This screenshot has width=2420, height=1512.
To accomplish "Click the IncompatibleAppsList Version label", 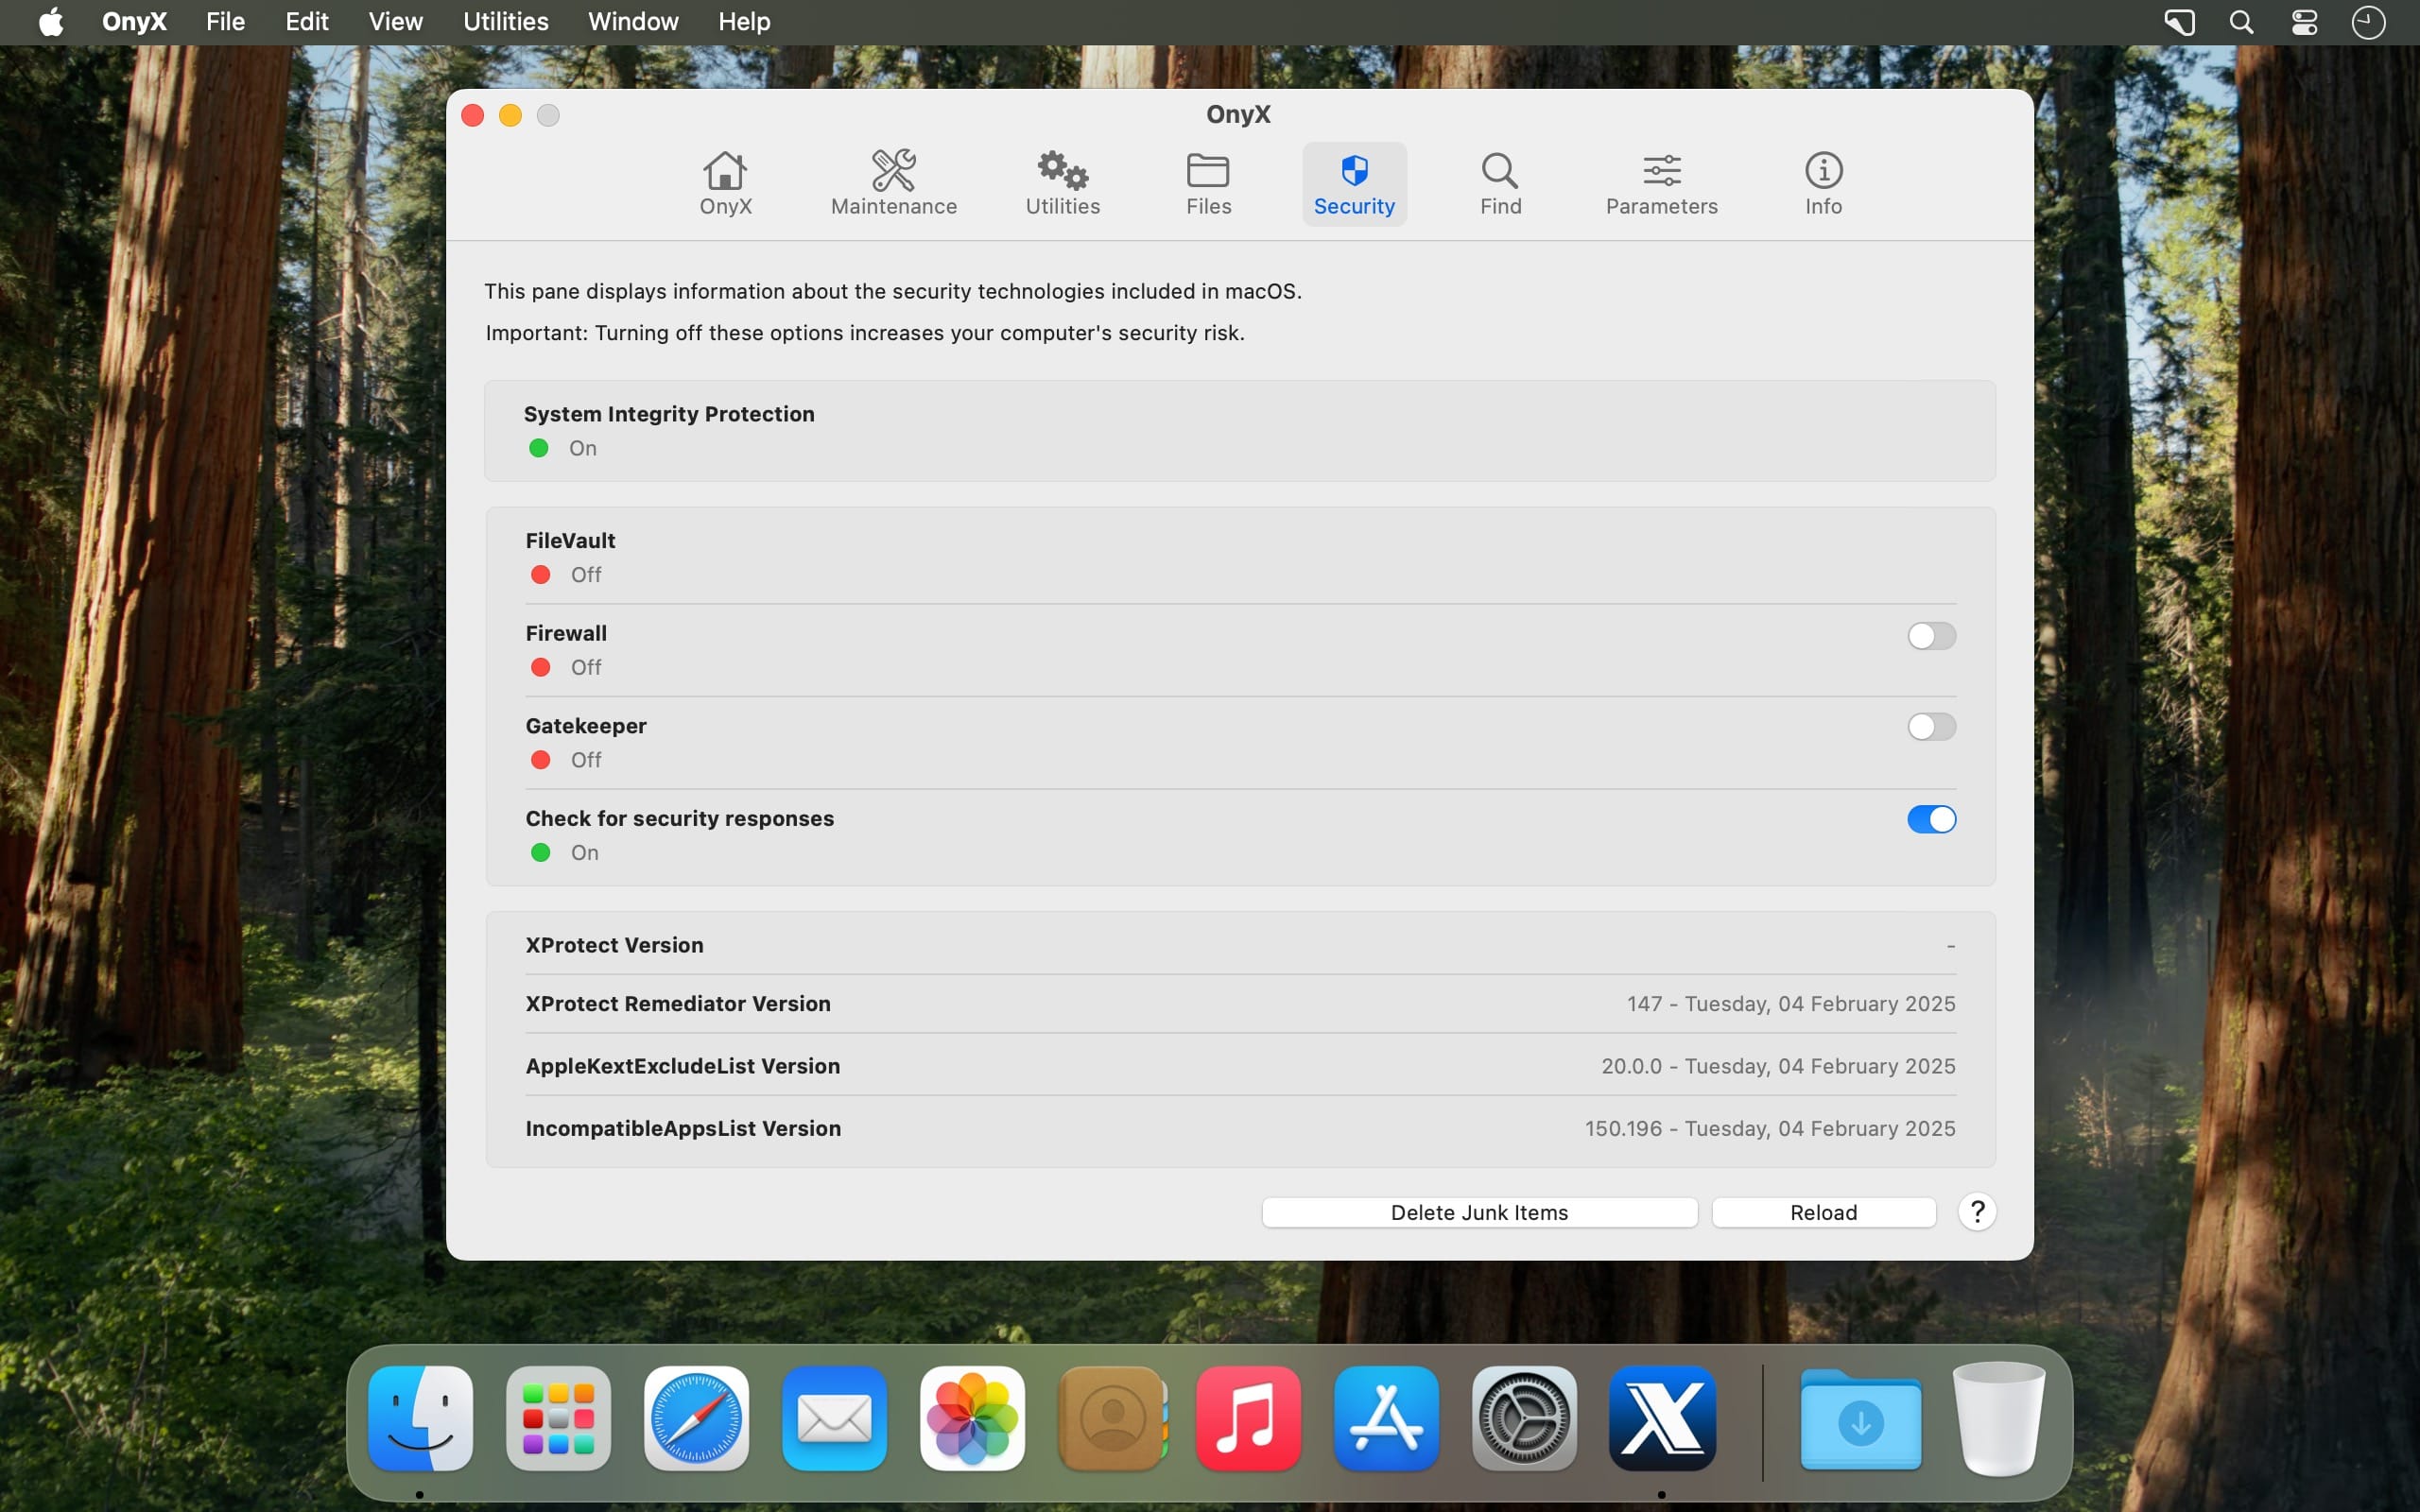I will [x=683, y=1128].
